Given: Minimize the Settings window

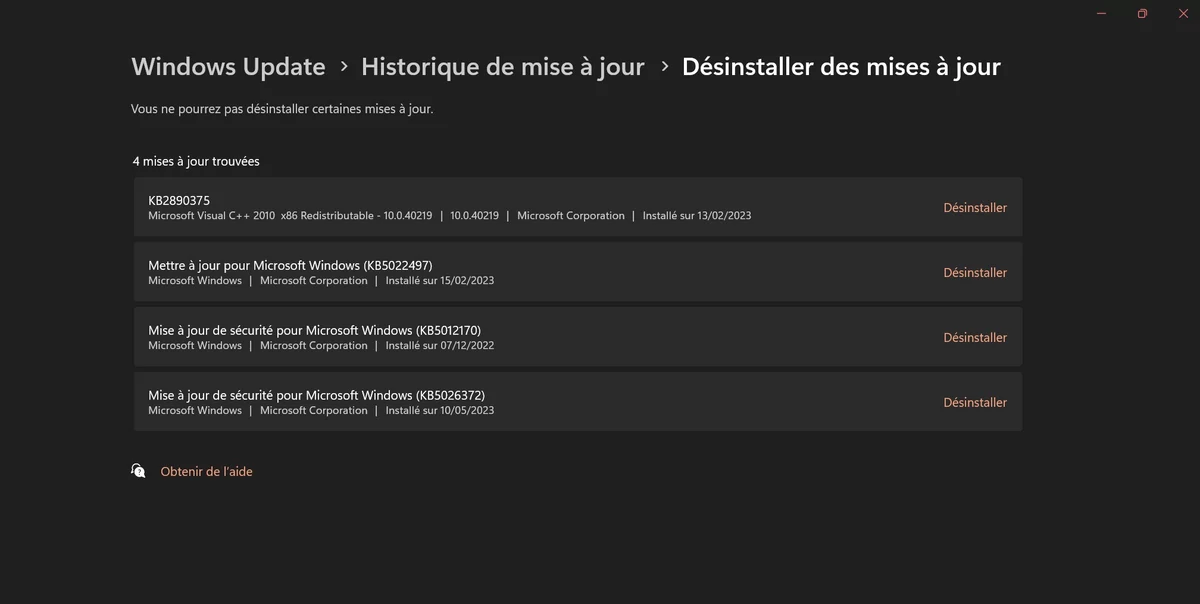Looking at the screenshot, I should pos(1101,14).
